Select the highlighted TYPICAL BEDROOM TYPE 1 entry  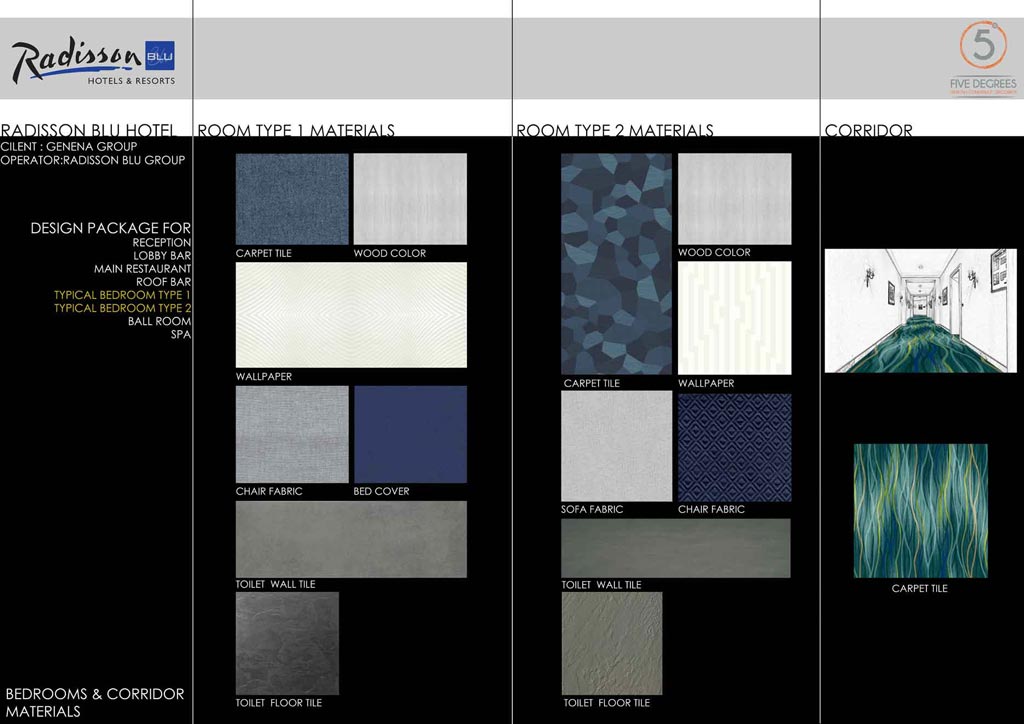tap(122, 295)
